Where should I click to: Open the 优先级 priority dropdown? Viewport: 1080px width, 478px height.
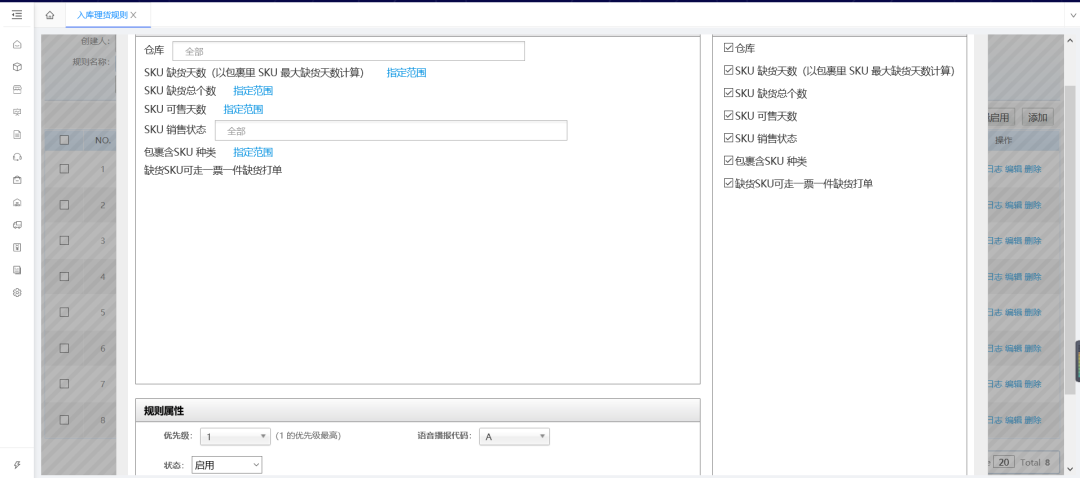[x=235, y=436]
